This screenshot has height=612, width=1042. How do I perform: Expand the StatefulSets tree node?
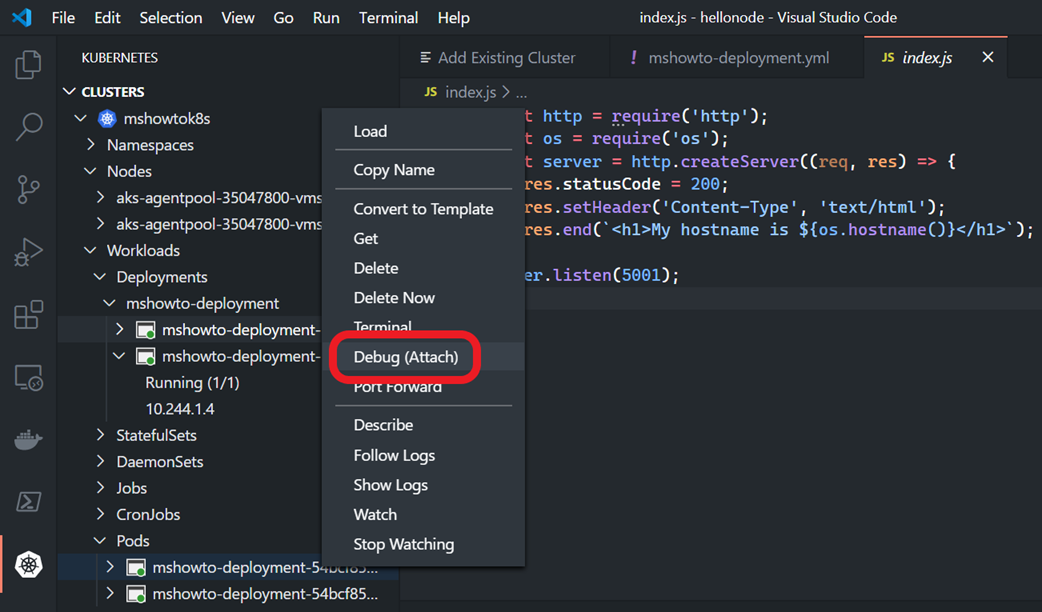coord(100,435)
